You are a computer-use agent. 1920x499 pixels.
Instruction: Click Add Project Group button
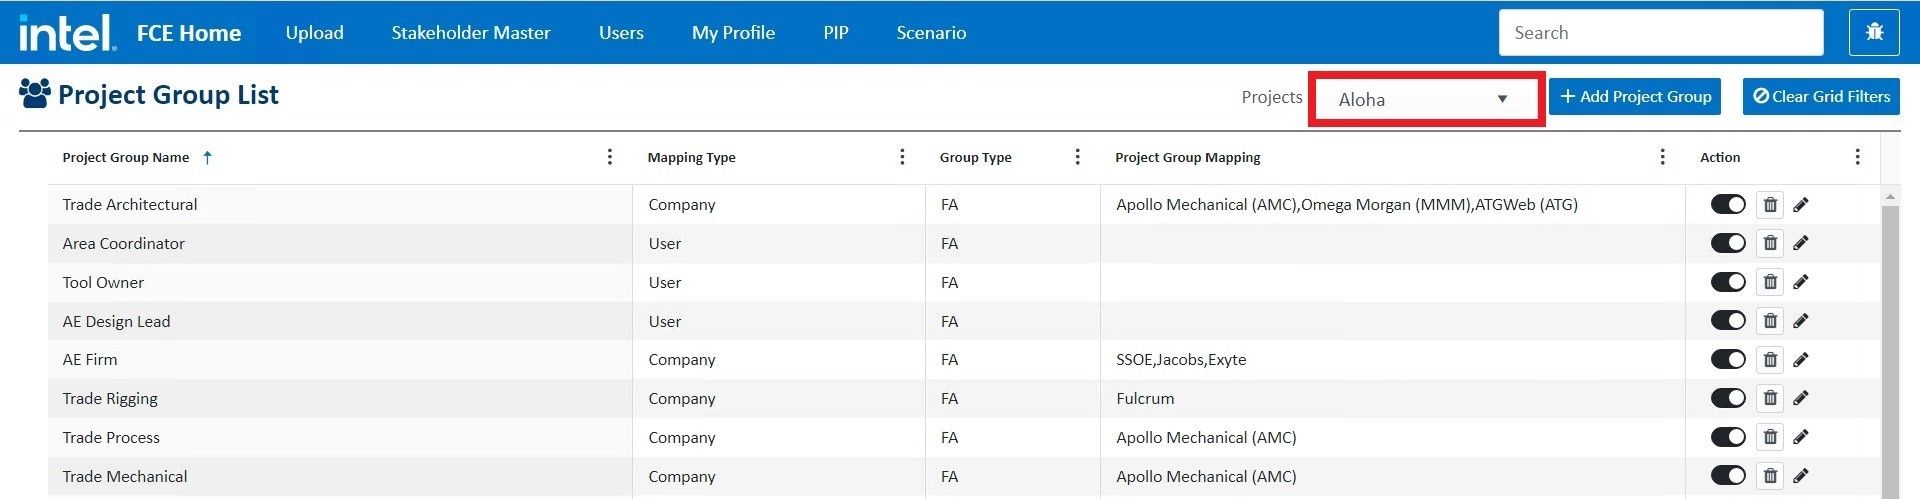[1635, 97]
